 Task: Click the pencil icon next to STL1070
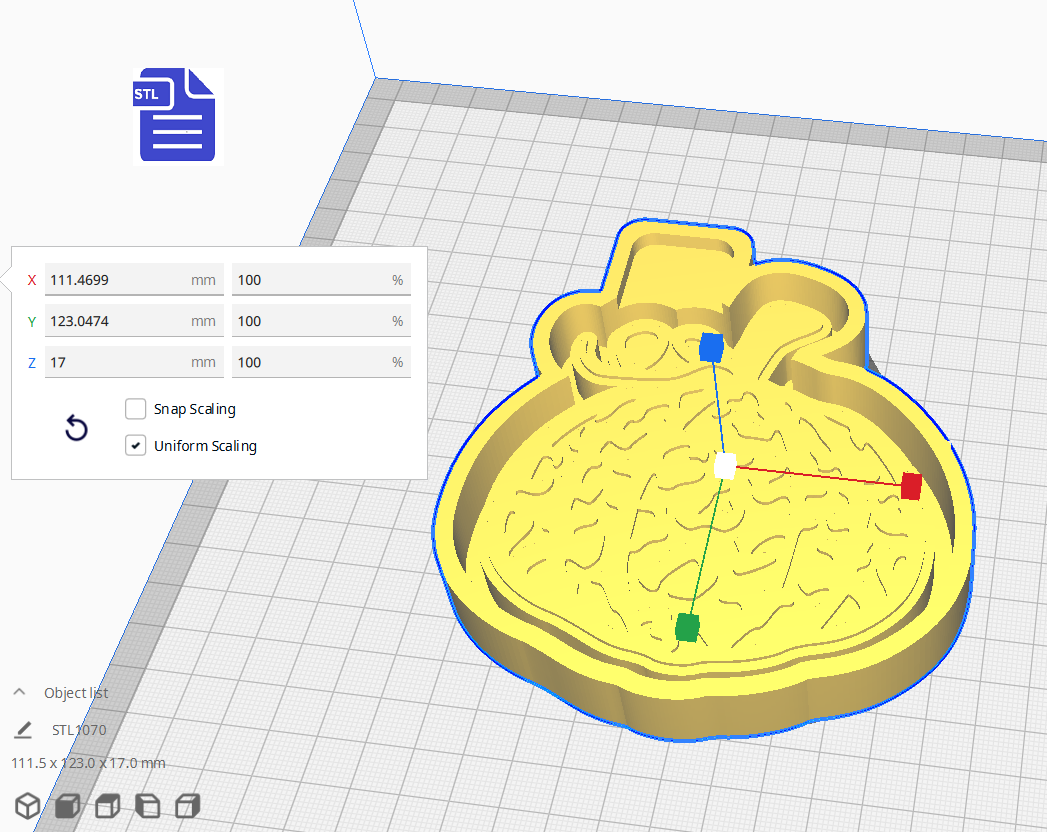tap(22, 730)
